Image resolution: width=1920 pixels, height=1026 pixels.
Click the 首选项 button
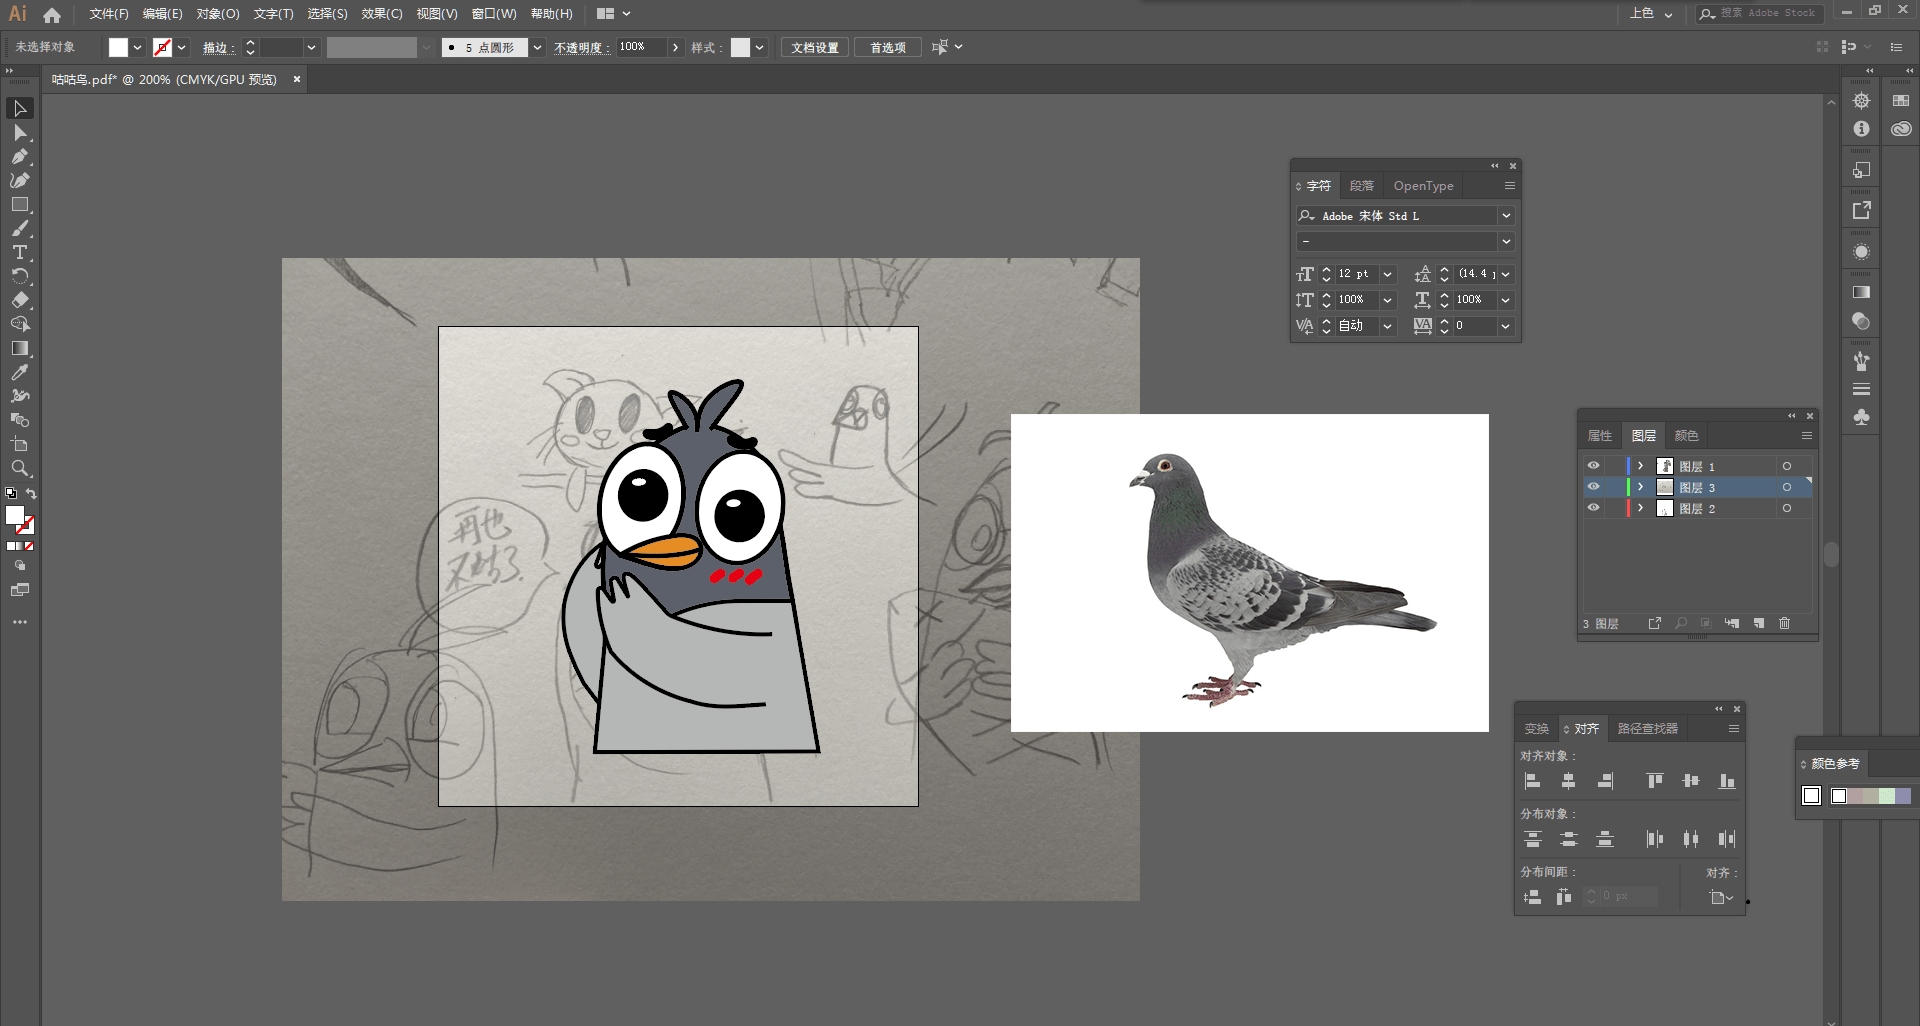[x=887, y=47]
